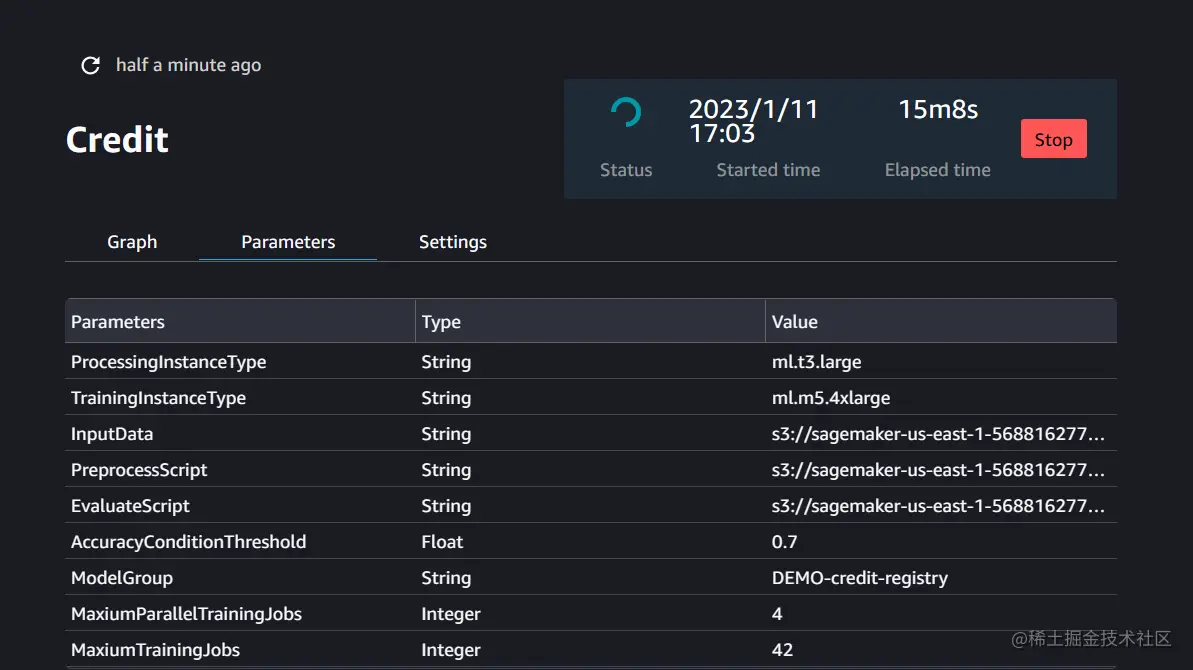
Task: Click the Value column header
Action: 795,322
